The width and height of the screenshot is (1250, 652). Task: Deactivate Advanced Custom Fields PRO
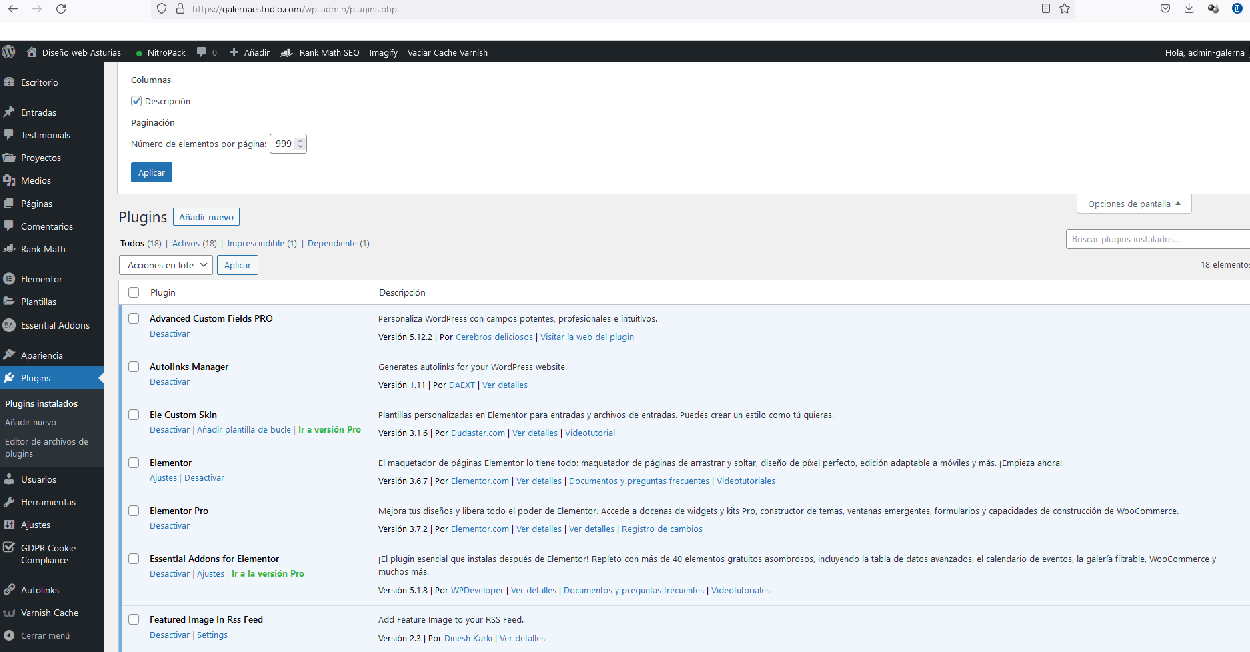(169, 334)
